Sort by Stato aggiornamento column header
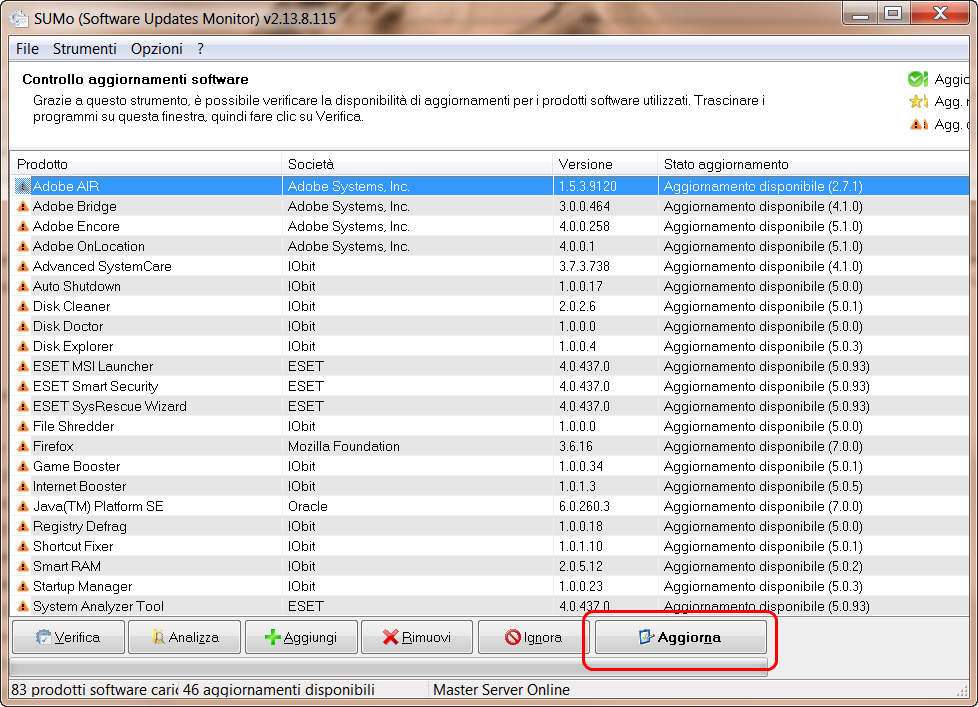This screenshot has height=707, width=978. (813, 164)
